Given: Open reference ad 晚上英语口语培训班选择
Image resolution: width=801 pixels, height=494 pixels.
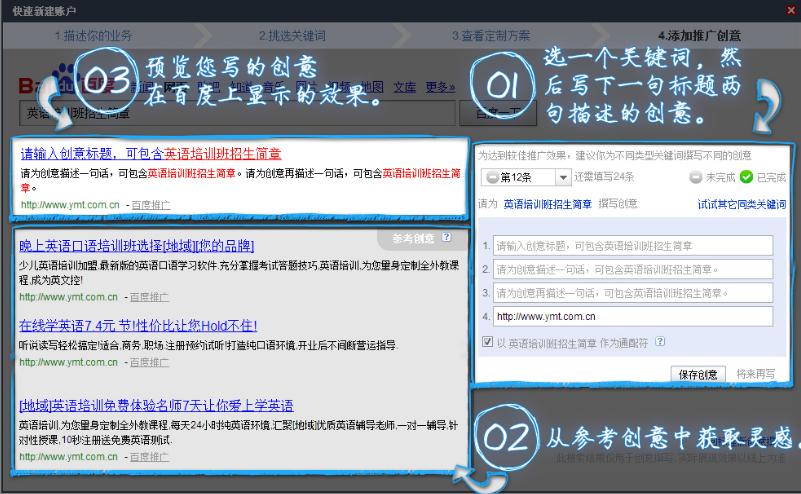Looking at the screenshot, I should tap(136, 246).
